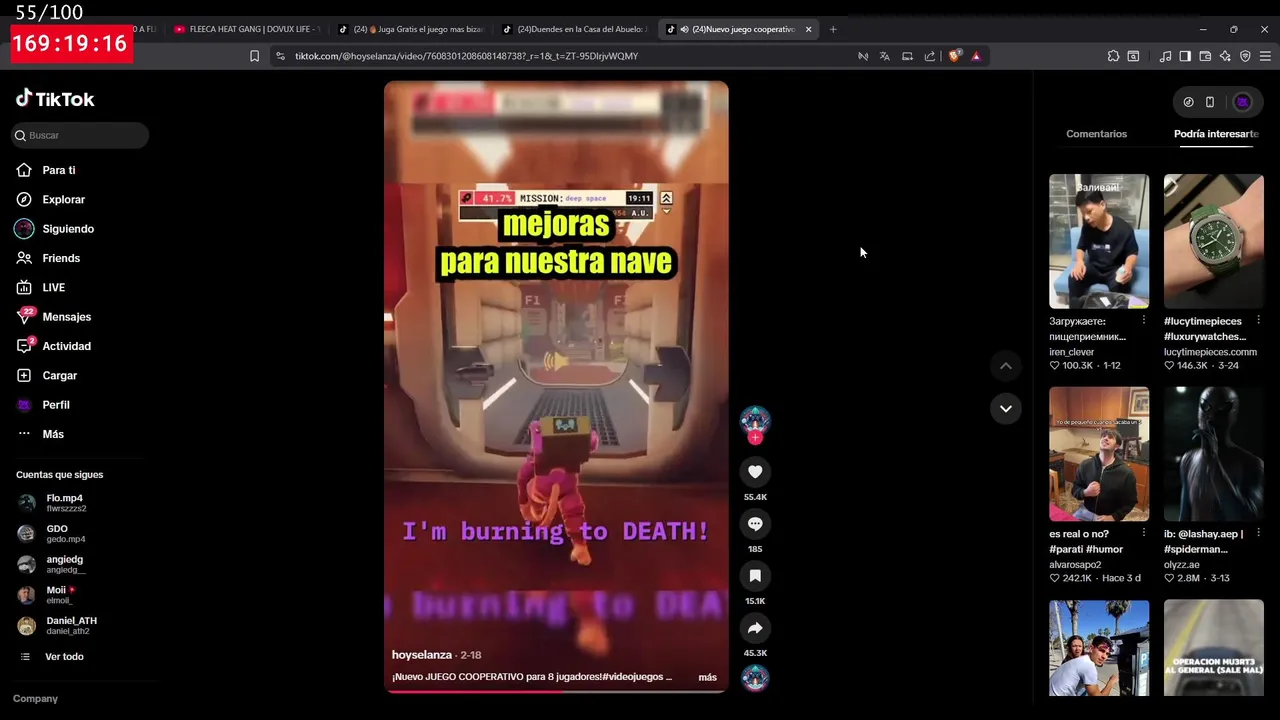Image resolution: width=1280 pixels, height=720 pixels.
Task: Open browser extensions puzzle icon
Action: pyautogui.click(x=1113, y=56)
